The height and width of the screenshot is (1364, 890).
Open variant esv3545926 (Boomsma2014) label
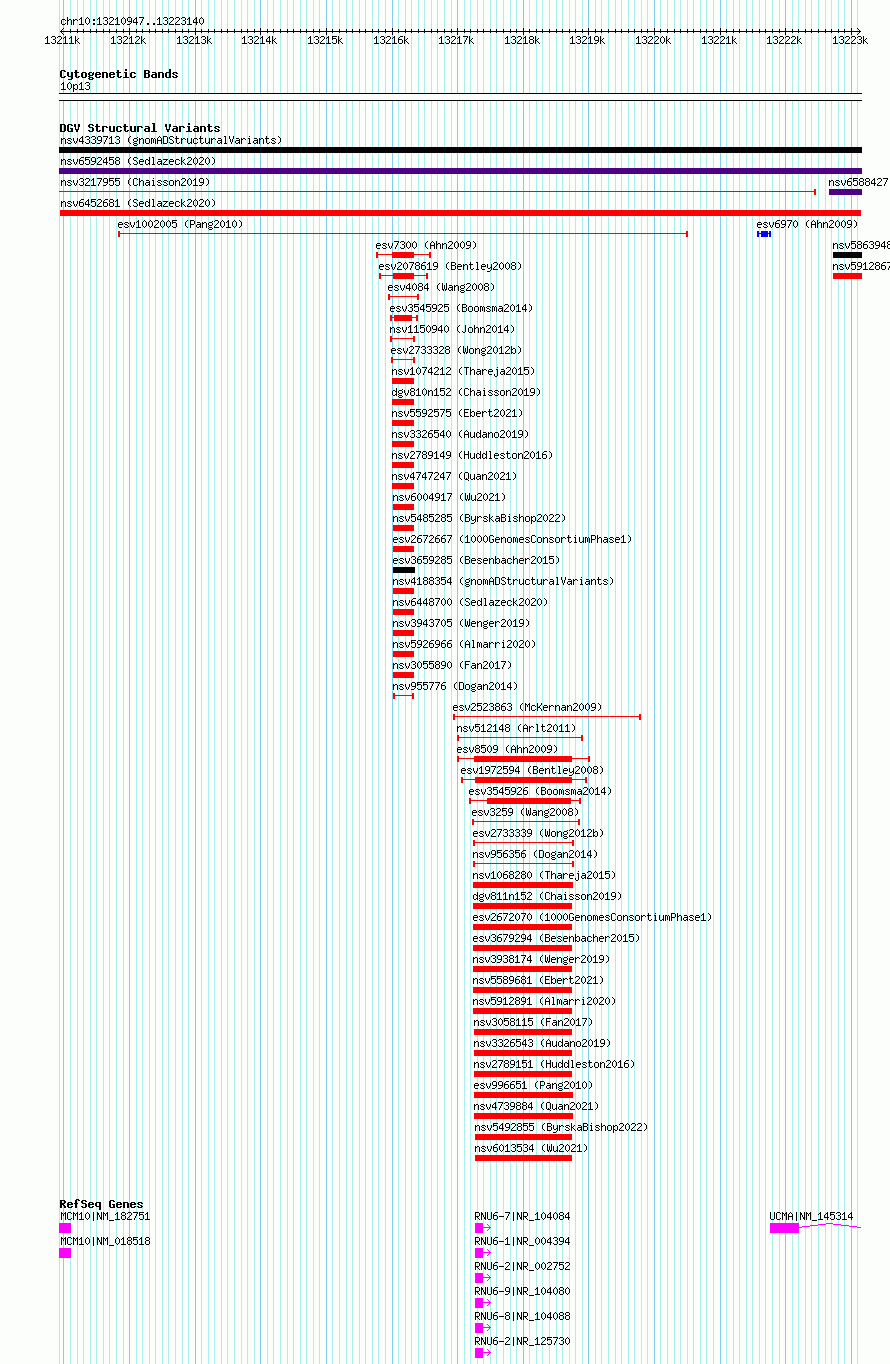coord(540,791)
